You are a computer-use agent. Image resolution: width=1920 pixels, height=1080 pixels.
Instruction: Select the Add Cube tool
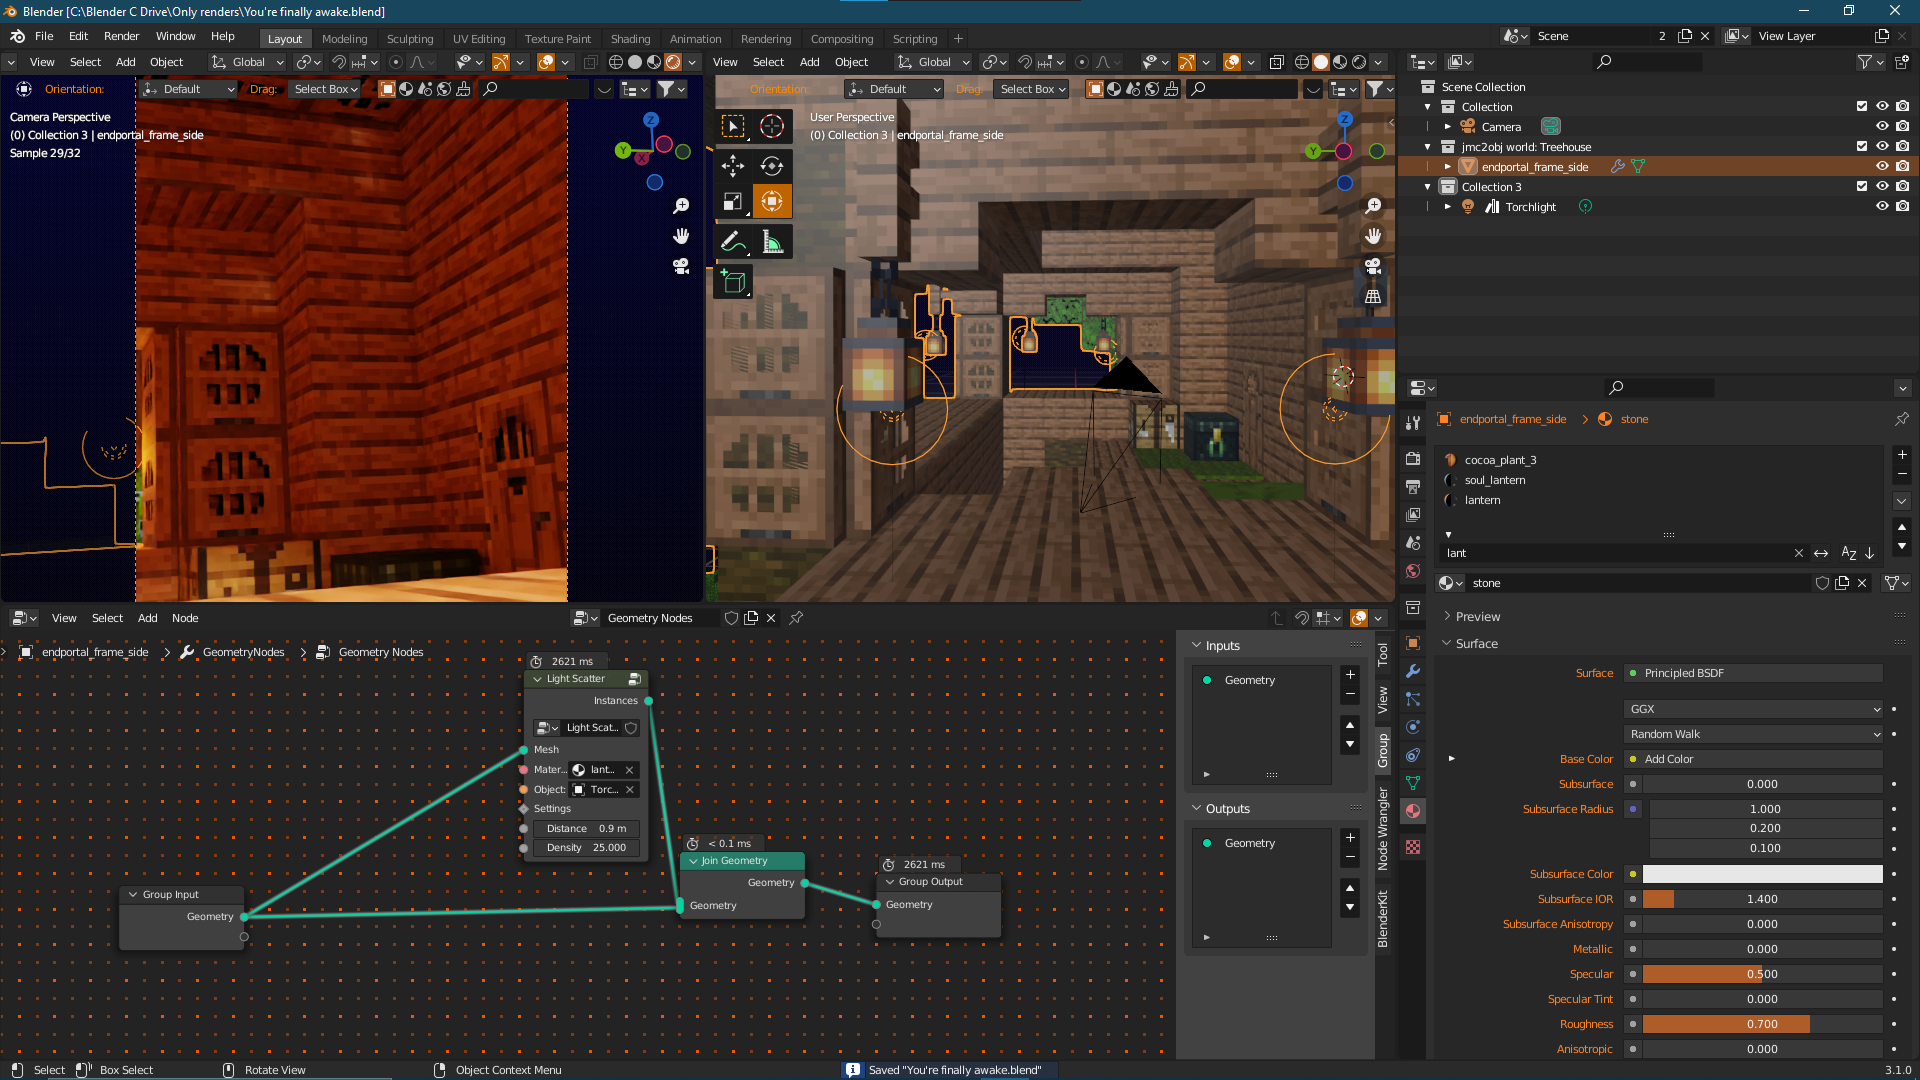pyautogui.click(x=733, y=282)
